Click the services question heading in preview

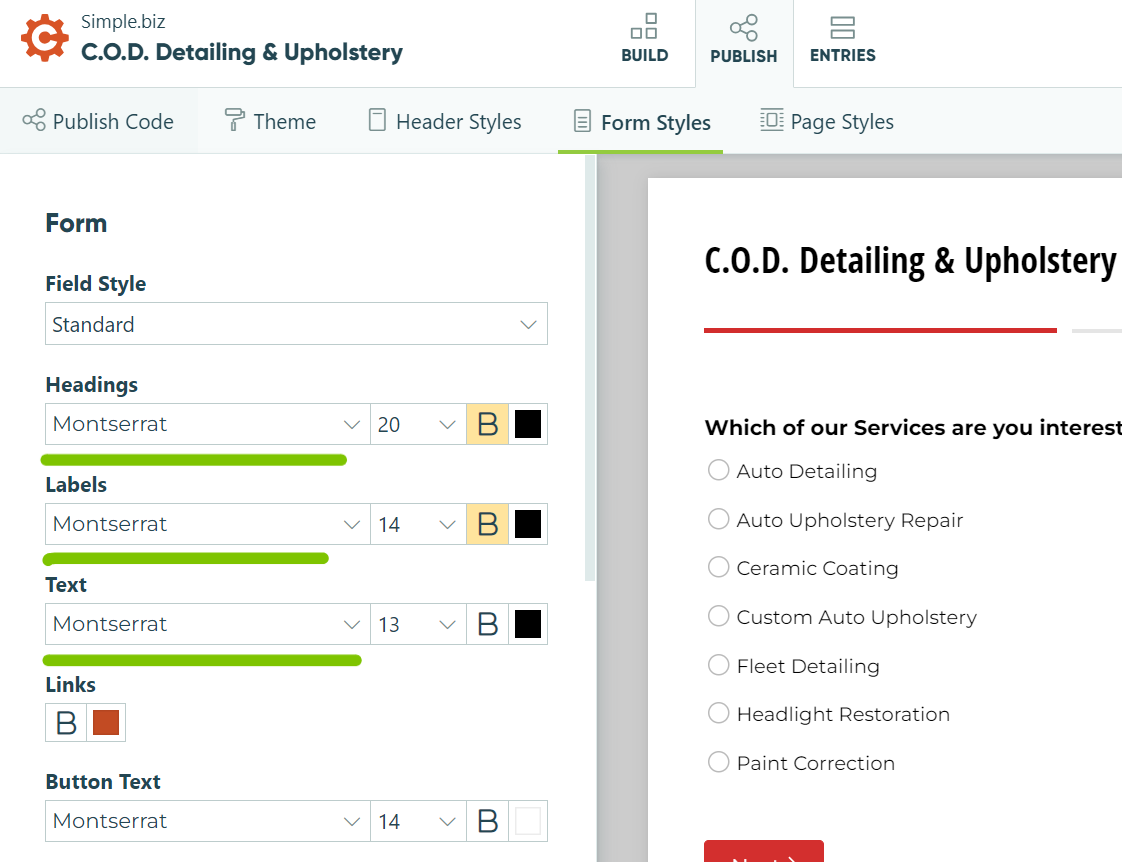tap(913, 427)
